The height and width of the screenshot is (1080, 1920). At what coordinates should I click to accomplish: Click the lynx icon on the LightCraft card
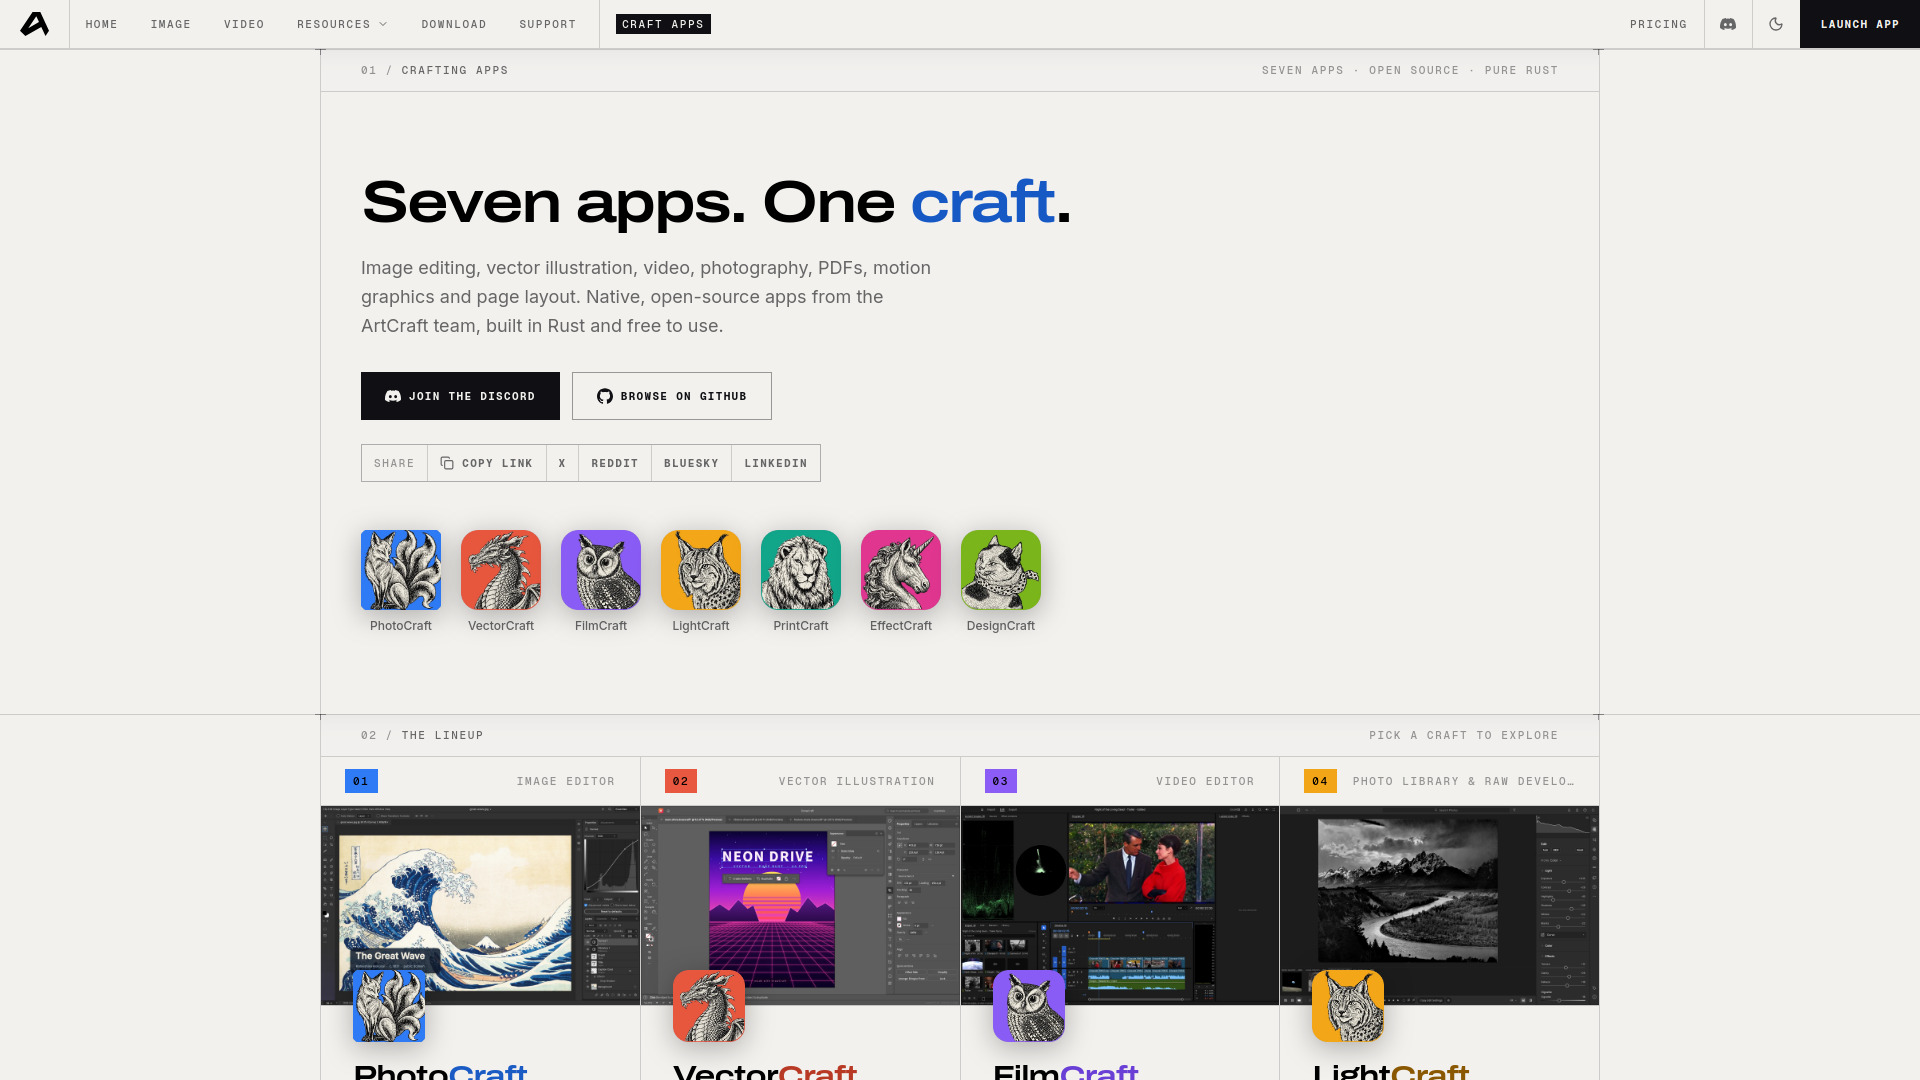point(1348,1006)
